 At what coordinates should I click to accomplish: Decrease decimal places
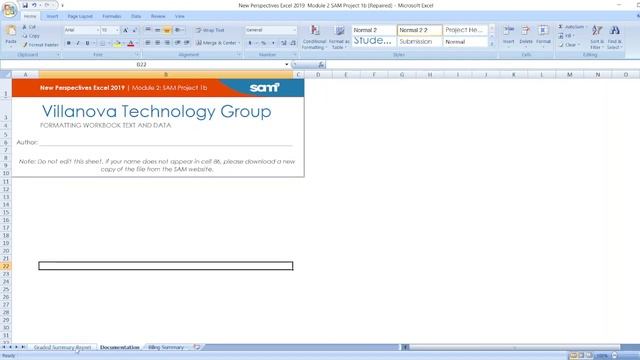click(x=293, y=43)
